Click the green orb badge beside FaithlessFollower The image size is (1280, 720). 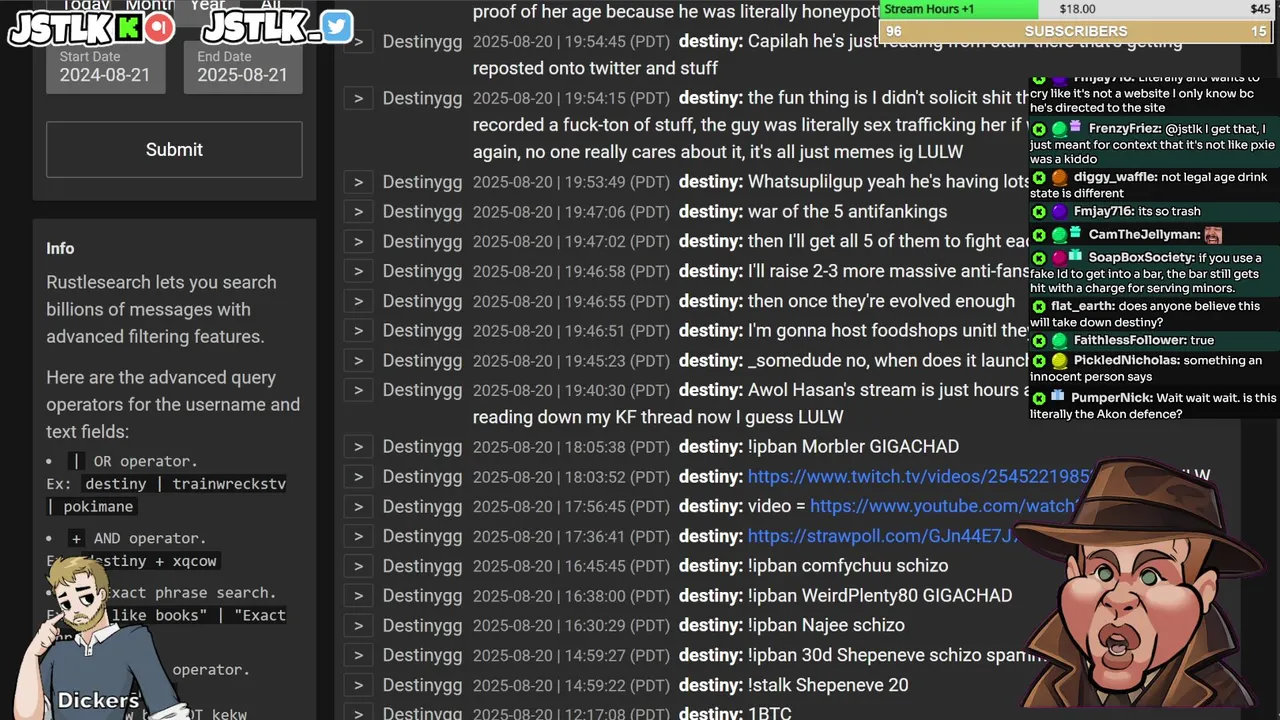[x=1059, y=340]
